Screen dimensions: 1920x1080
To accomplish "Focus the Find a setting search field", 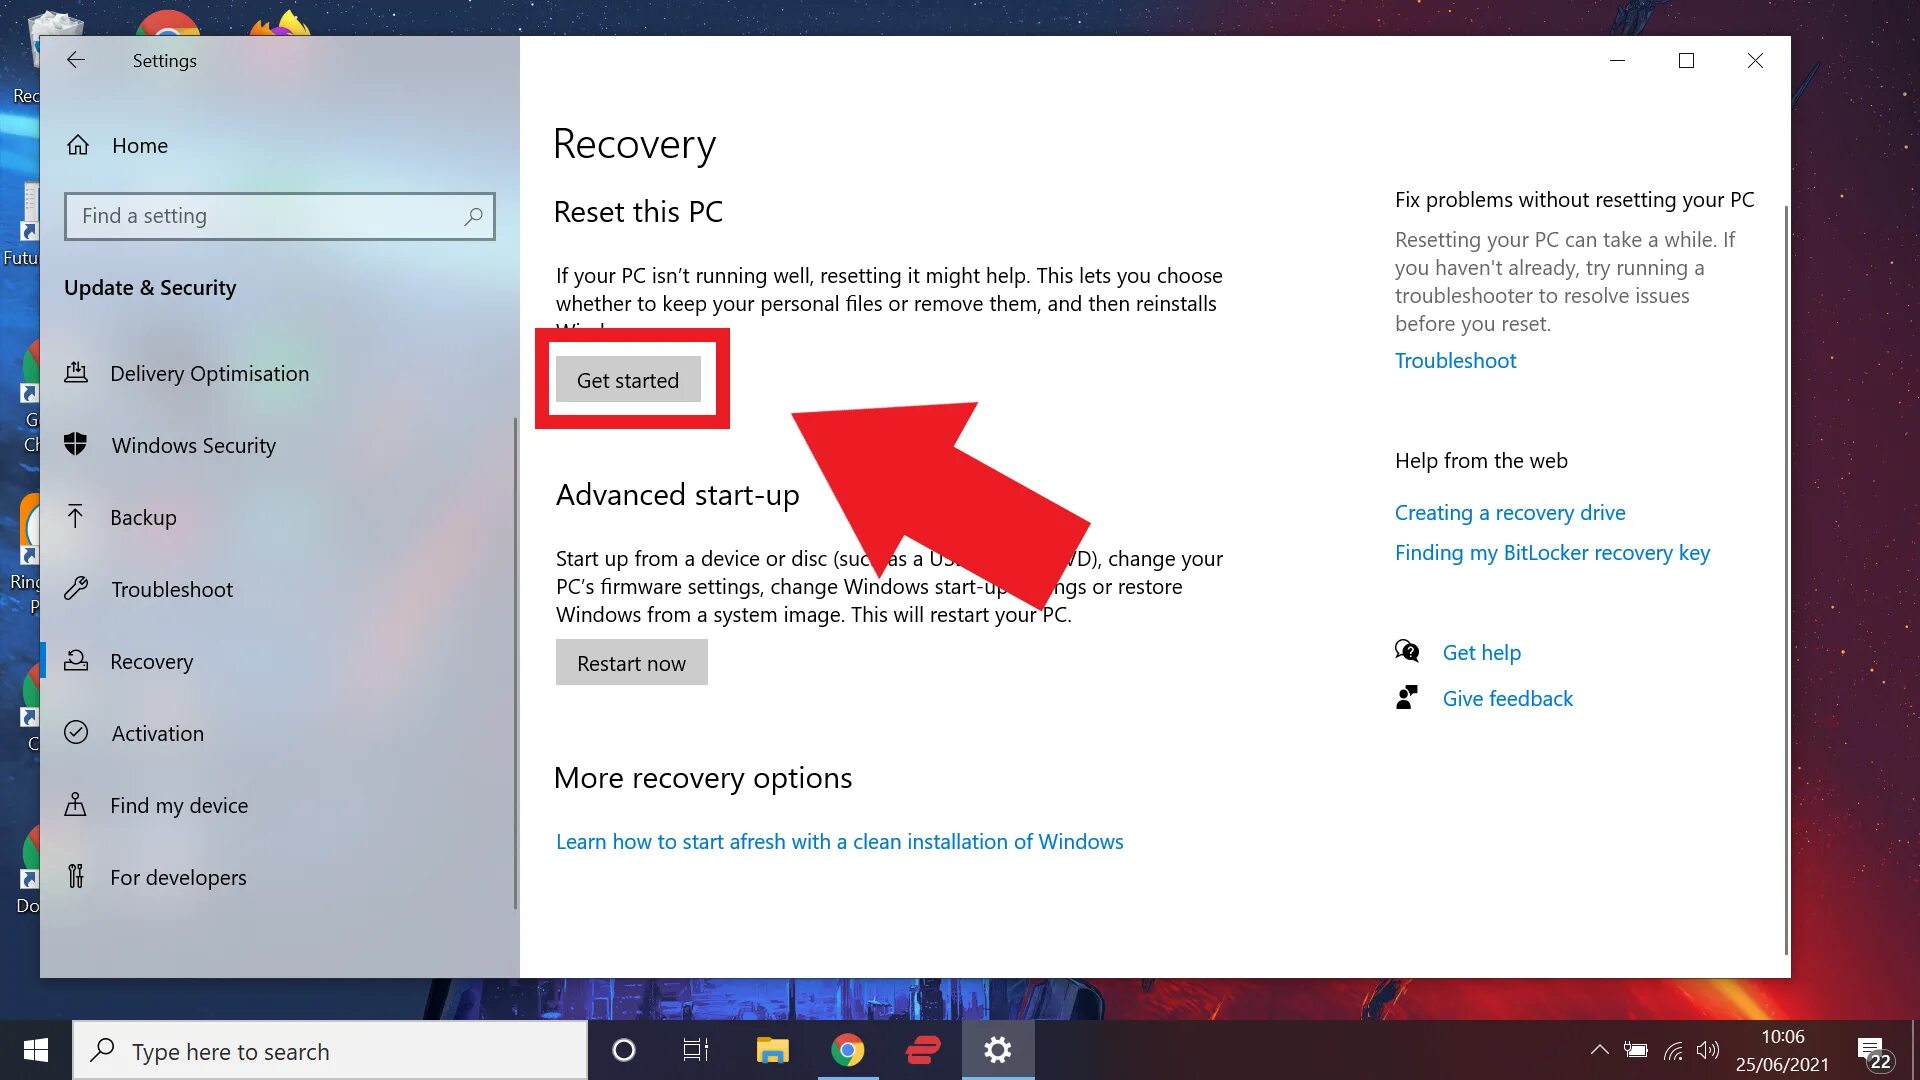I will click(265, 216).
